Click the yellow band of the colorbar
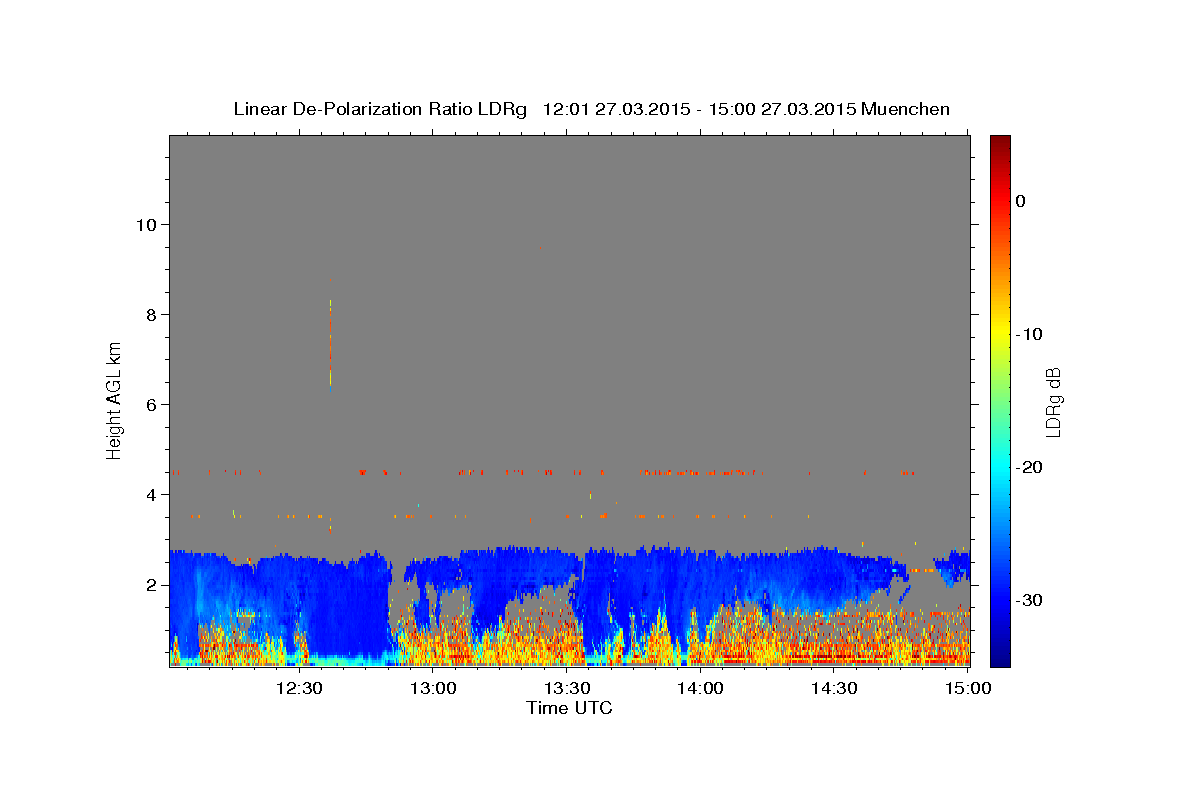 (x=1000, y=334)
